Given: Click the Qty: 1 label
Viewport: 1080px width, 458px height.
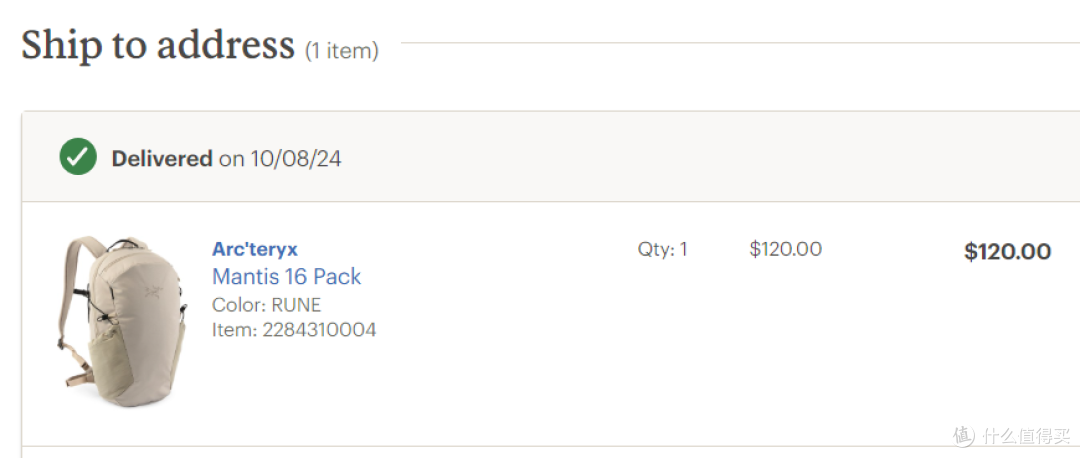Looking at the screenshot, I should pos(663,249).
